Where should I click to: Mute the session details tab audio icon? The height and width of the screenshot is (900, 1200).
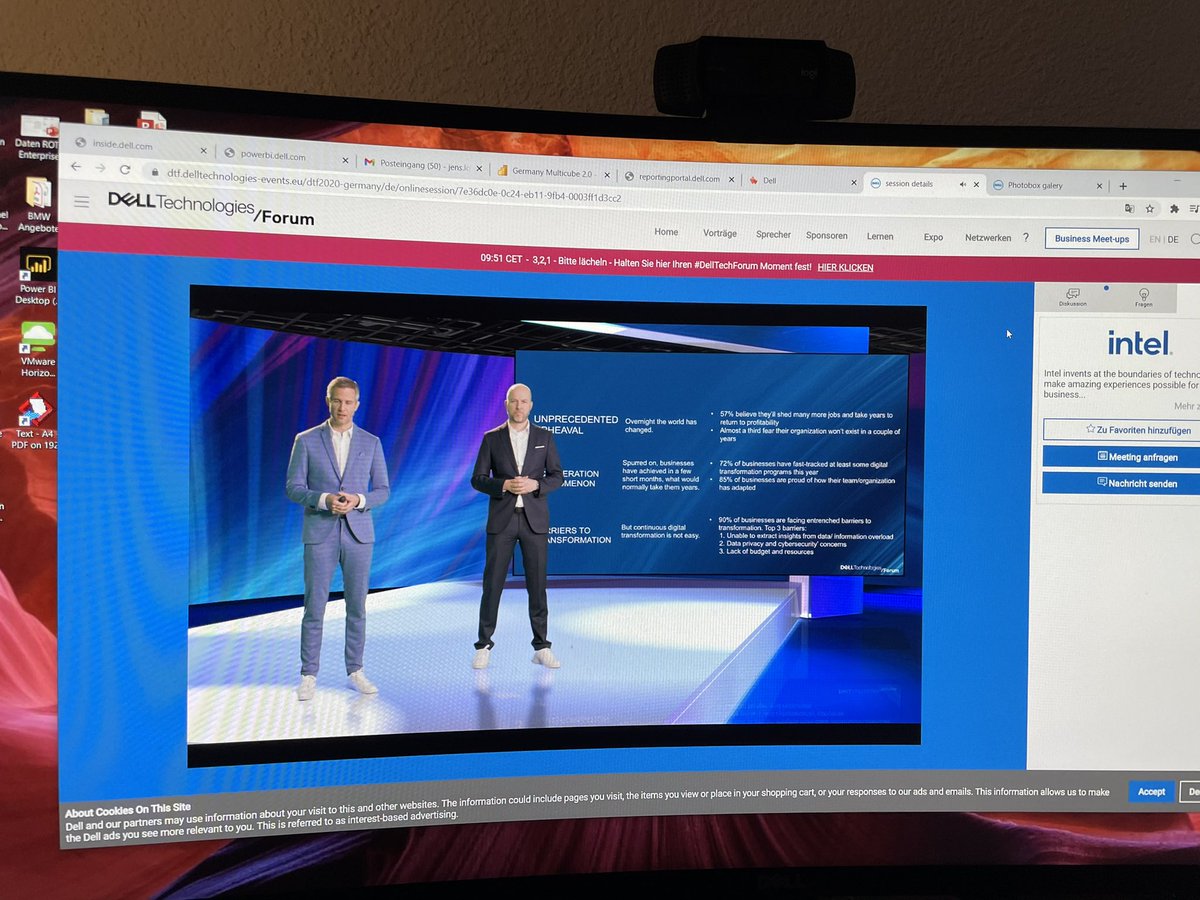[x=962, y=184]
